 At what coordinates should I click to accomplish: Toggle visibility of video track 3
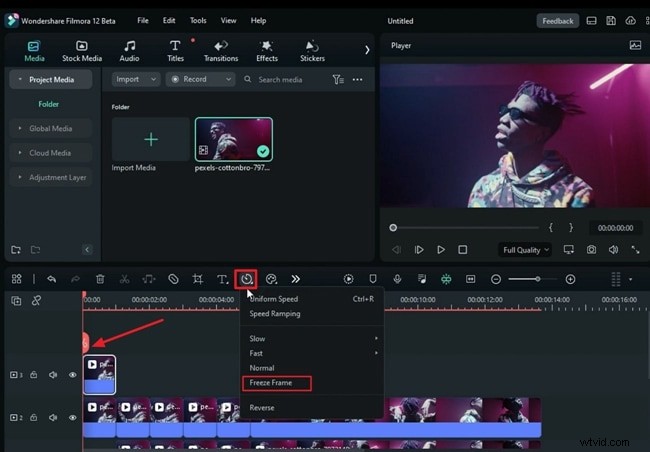[73, 375]
